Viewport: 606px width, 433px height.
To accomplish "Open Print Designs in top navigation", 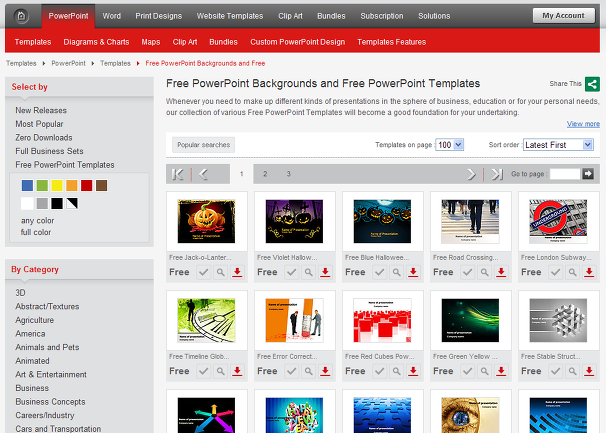I will pyautogui.click(x=158, y=16).
